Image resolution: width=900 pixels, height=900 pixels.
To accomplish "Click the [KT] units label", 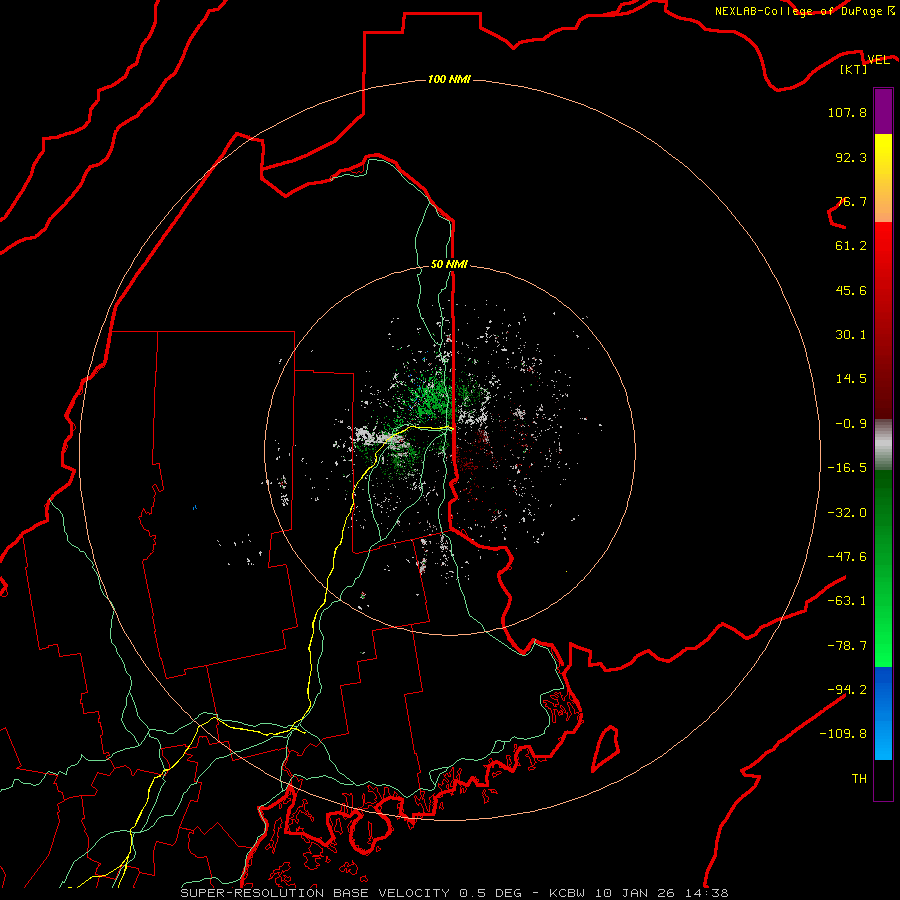I will pyautogui.click(x=853, y=69).
